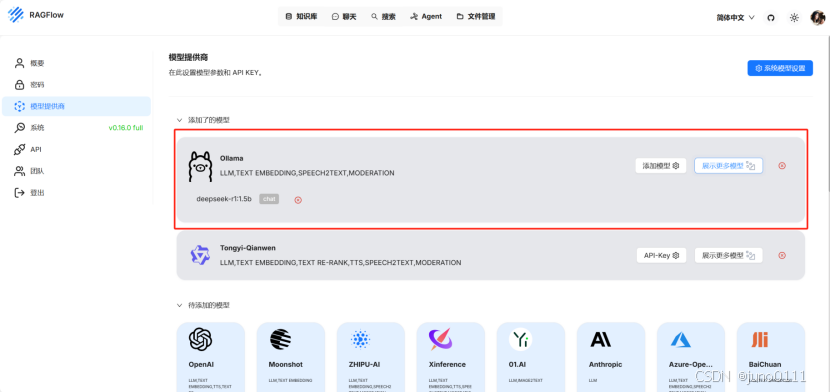Screen dimensions: 830x392
Task: Select 模型提供商 in the sidebar
Action: [76, 106]
